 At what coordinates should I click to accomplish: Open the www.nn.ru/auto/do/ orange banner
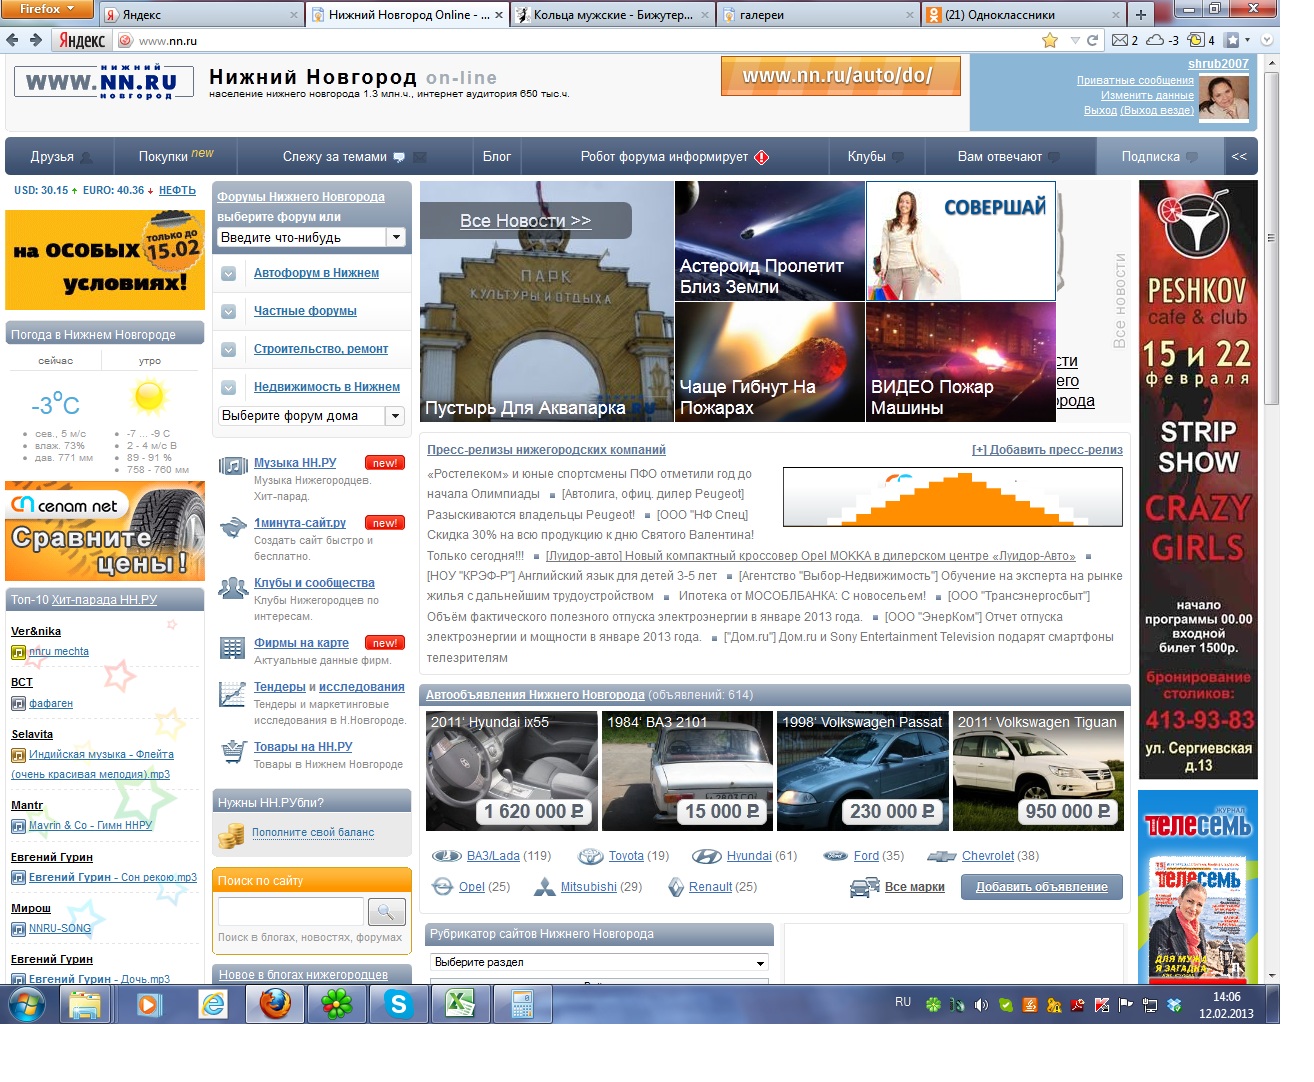click(840, 76)
